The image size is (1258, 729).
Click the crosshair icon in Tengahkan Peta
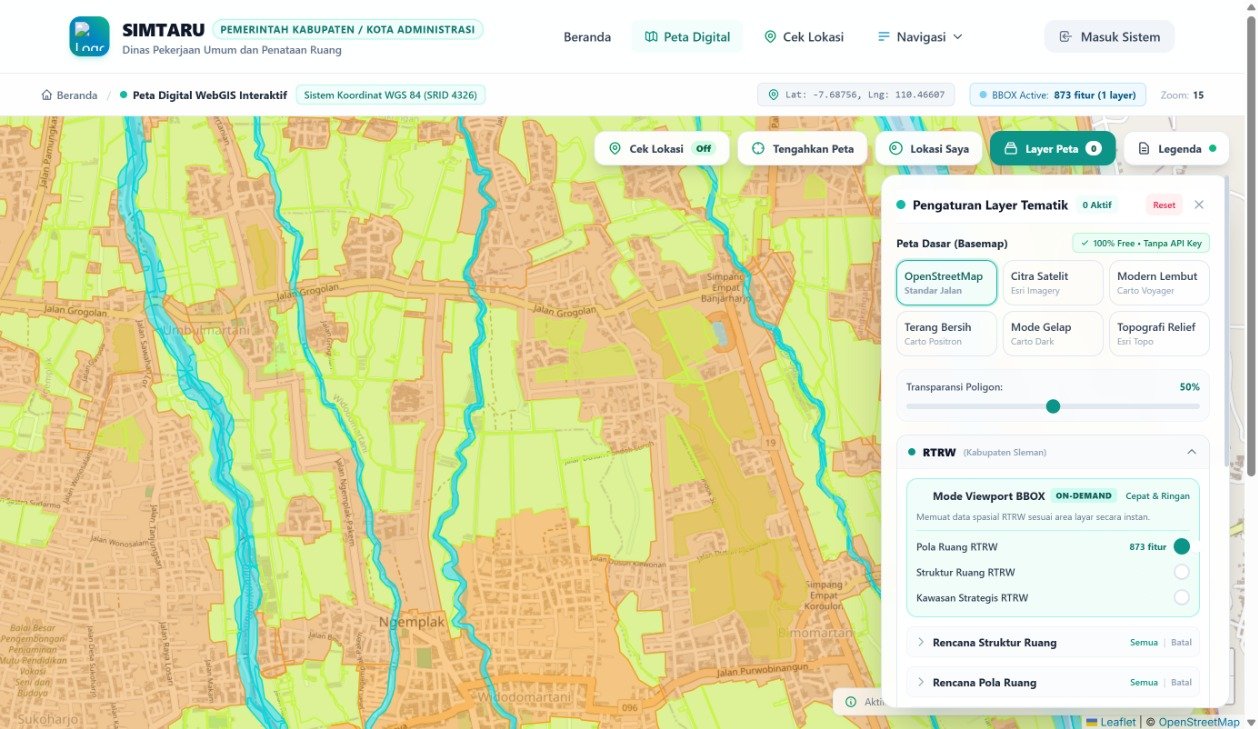(x=758, y=149)
